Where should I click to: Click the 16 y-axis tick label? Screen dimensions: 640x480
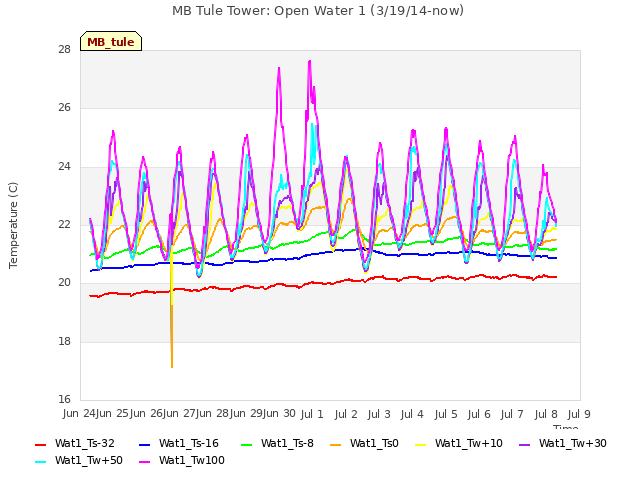(x=64, y=399)
